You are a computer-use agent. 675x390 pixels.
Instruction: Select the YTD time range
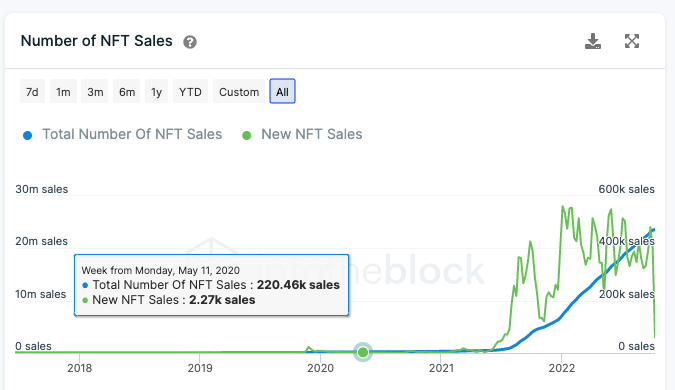(x=190, y=92)
